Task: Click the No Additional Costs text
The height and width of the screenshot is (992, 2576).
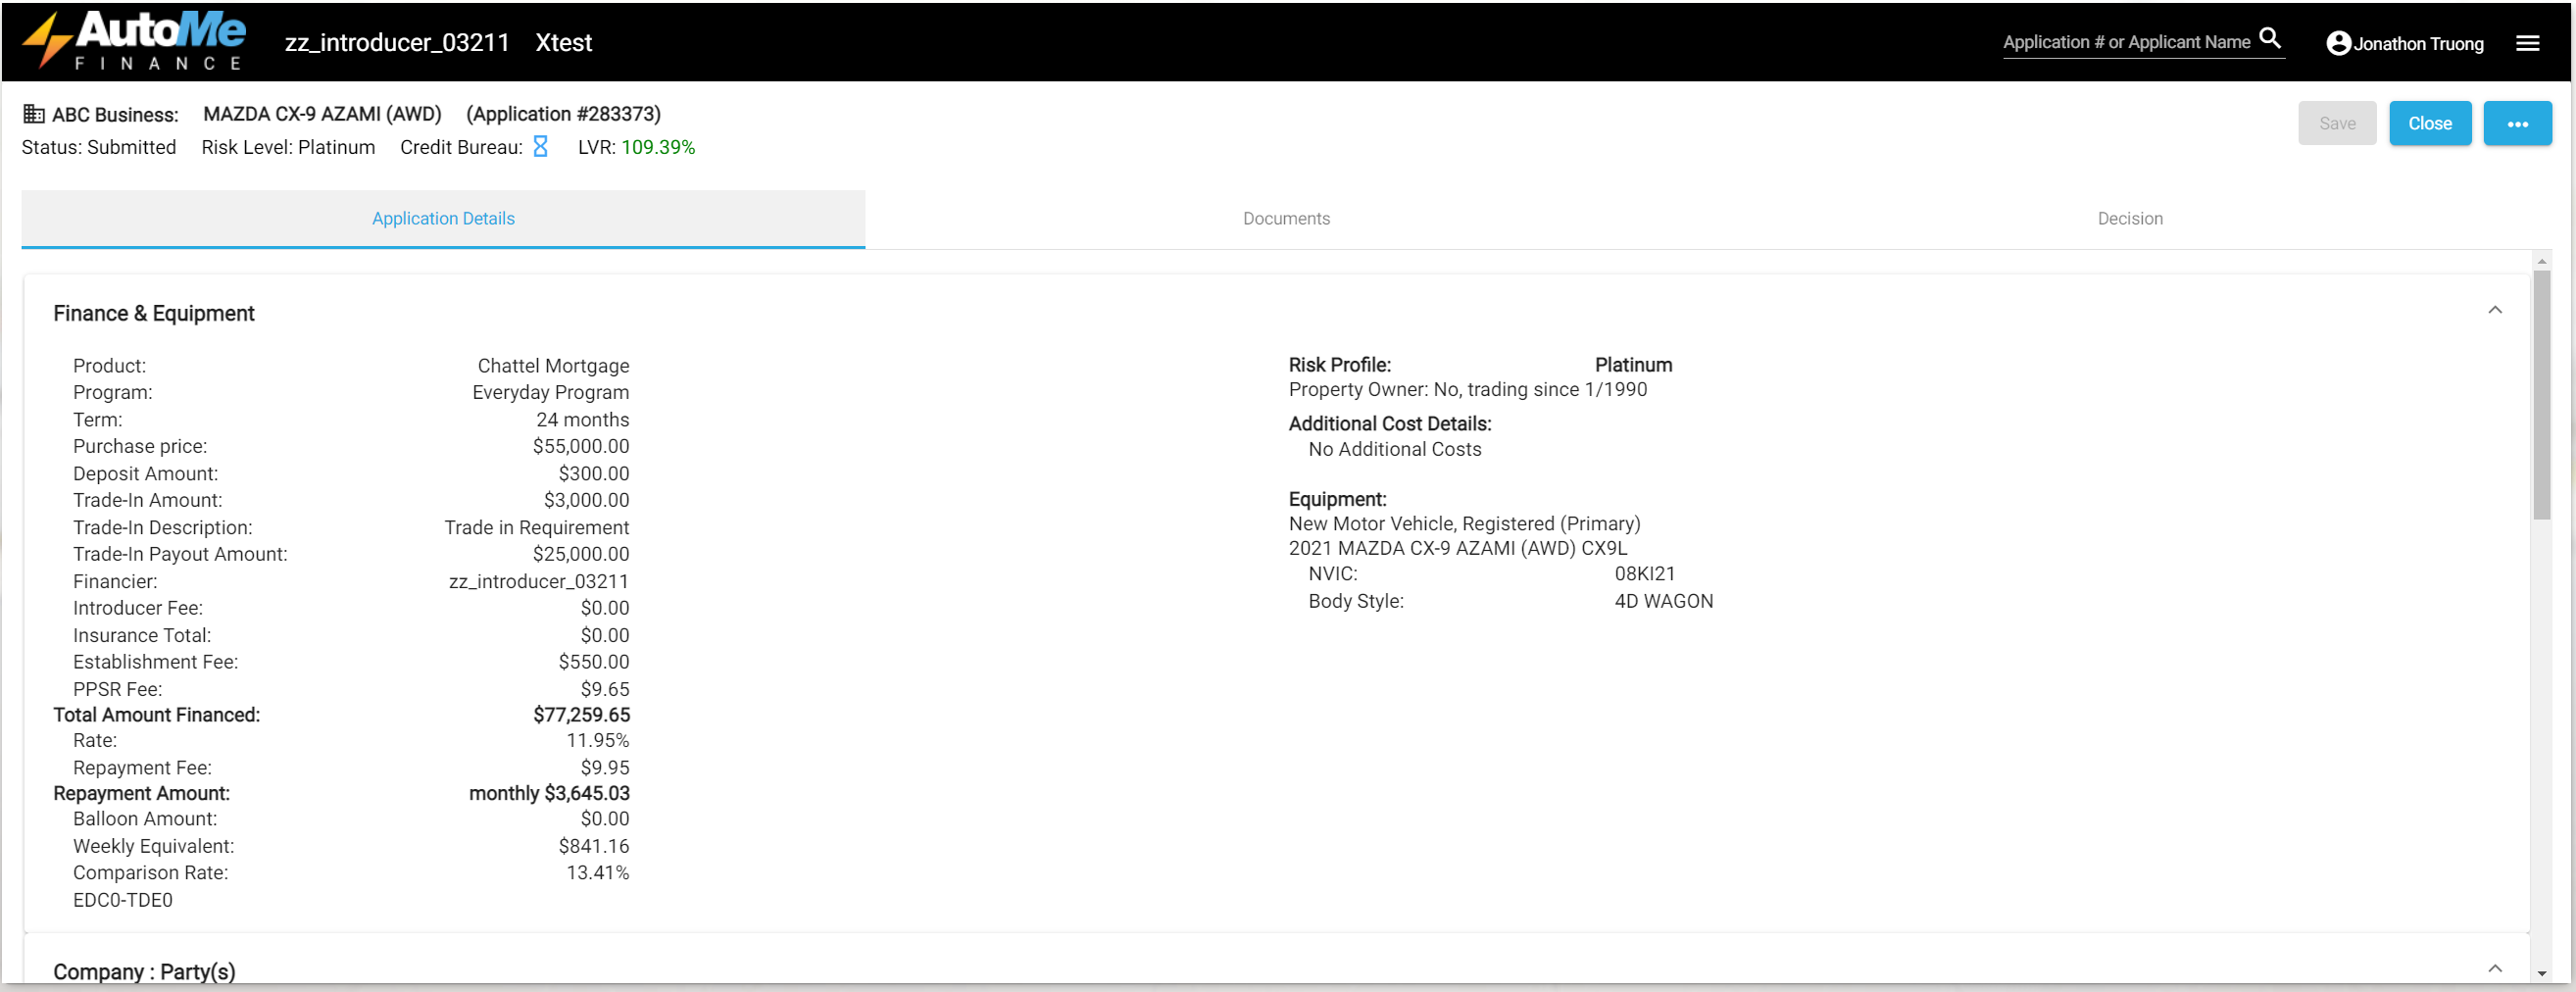Action: click(x=1394, y=449)
